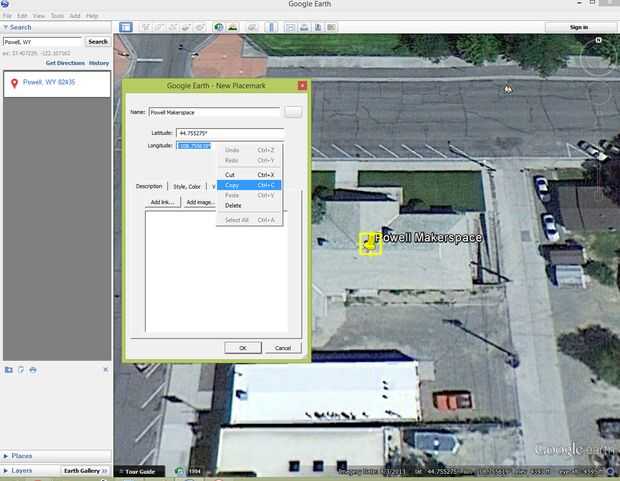The image size is (620, 481).
Task: Show historical imagery with clock icon
Action: (218, 27)
